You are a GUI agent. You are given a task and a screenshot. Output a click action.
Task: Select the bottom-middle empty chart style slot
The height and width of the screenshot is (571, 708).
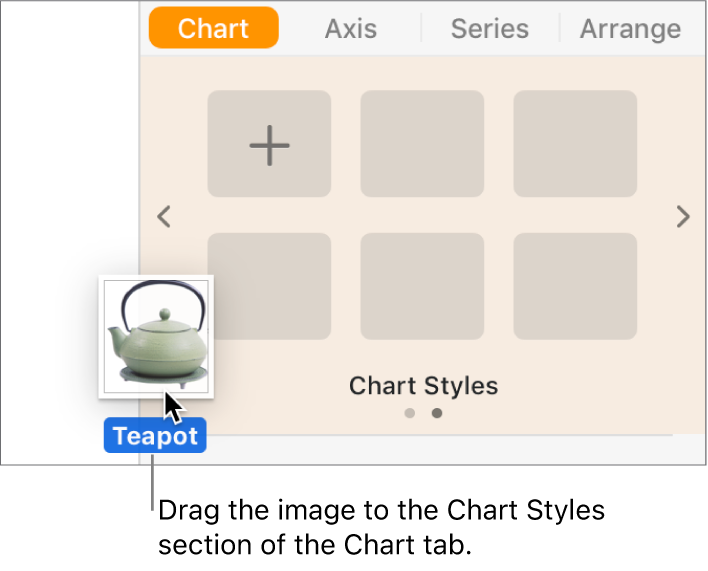(422, 286)
